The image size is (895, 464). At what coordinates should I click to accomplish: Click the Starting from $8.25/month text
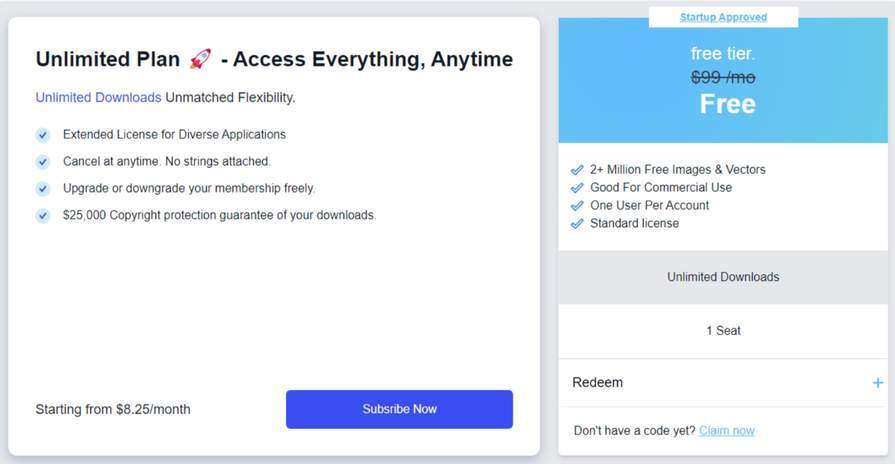[113, 409]
